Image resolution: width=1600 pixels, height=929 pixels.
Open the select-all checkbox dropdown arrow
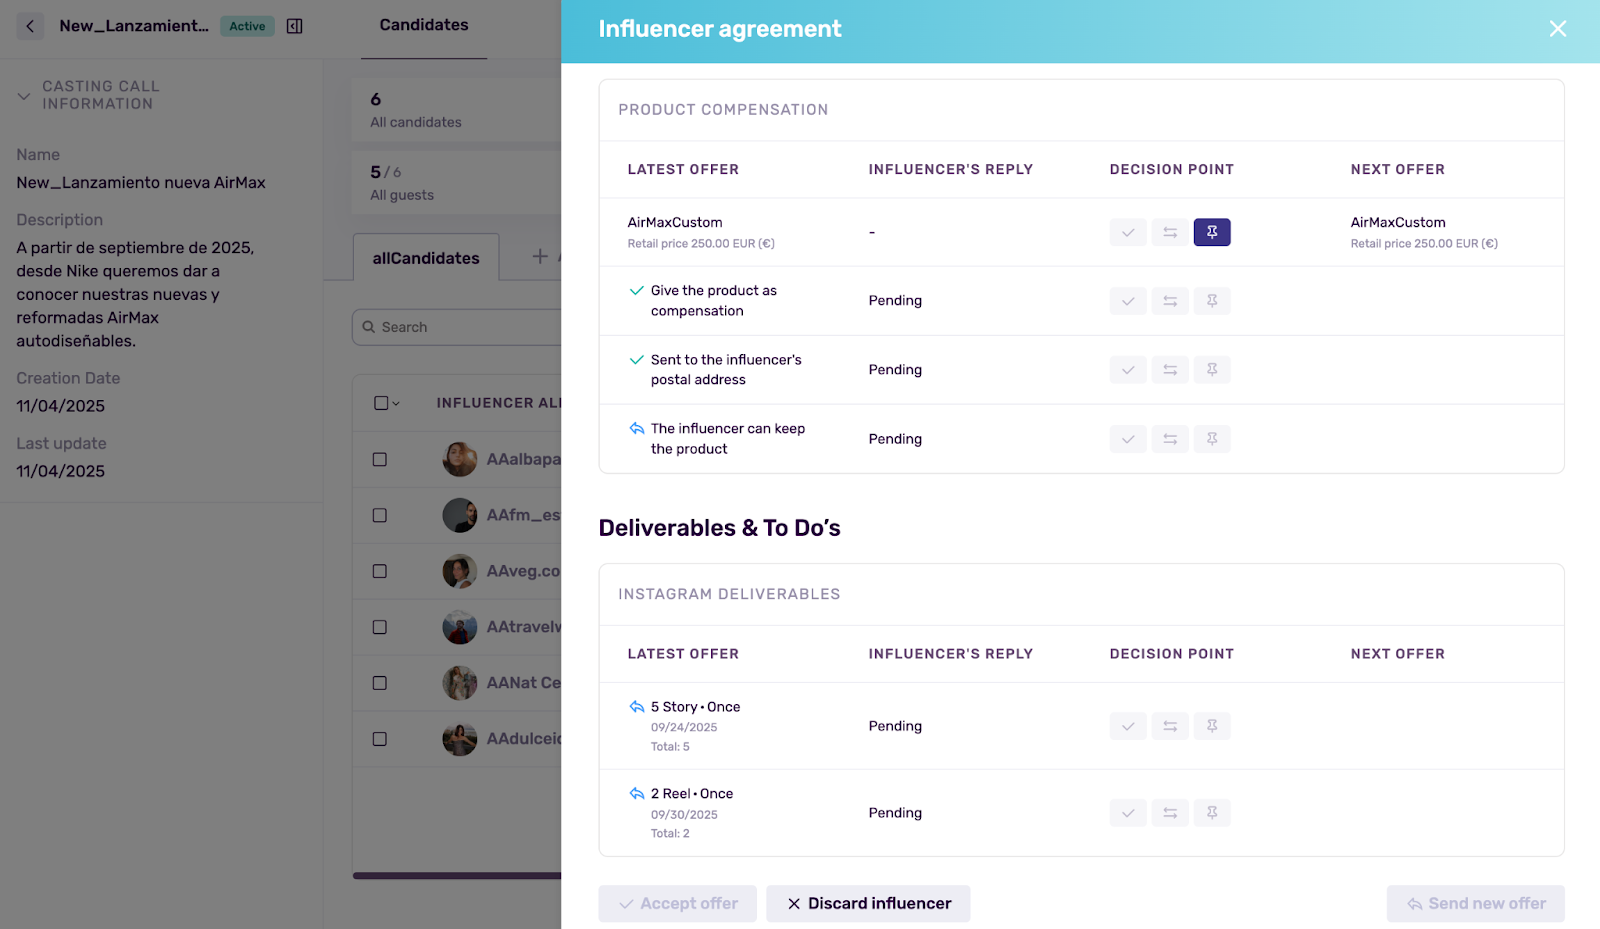[x=396, y=404]
